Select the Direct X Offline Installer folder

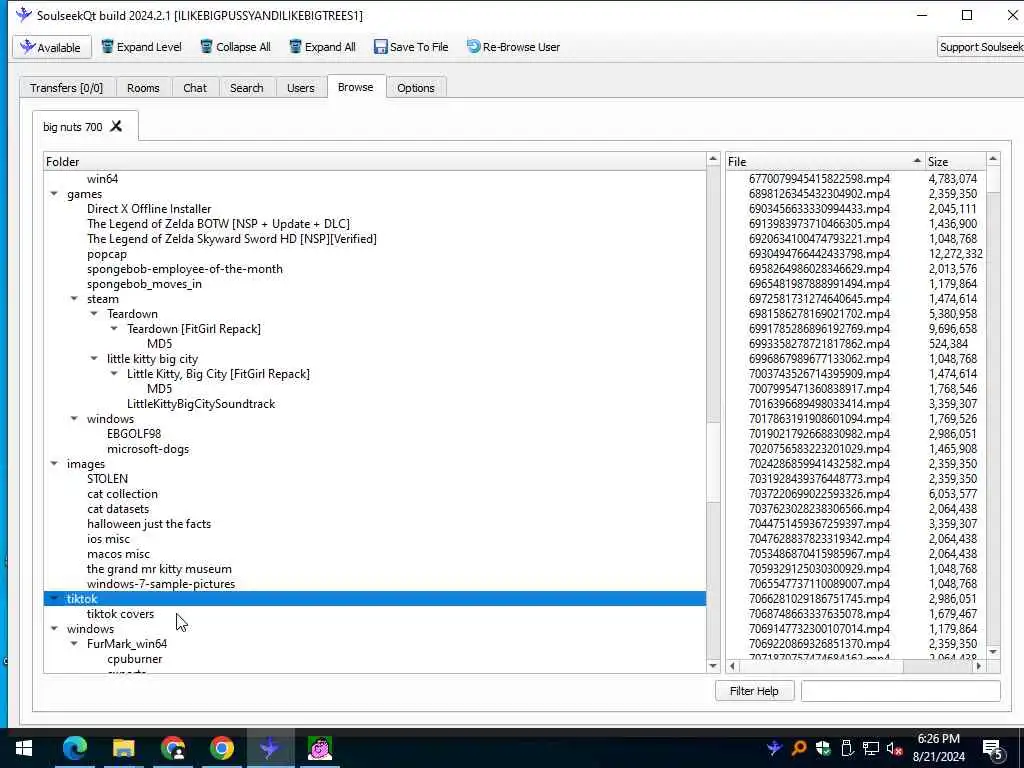(149, 209)
